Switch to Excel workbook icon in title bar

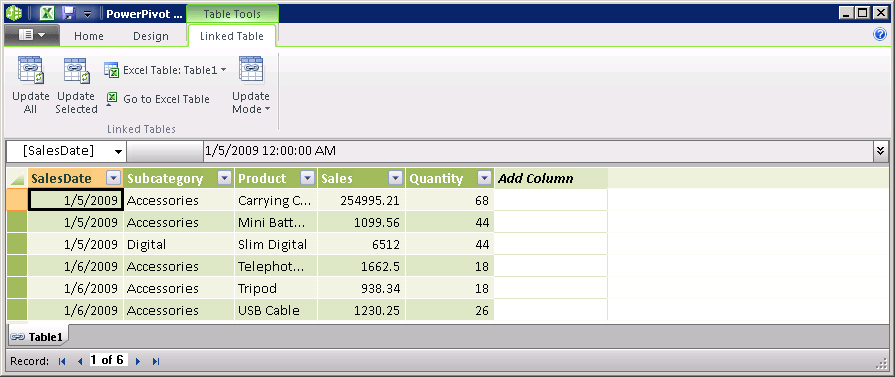(x=50, y=13)
